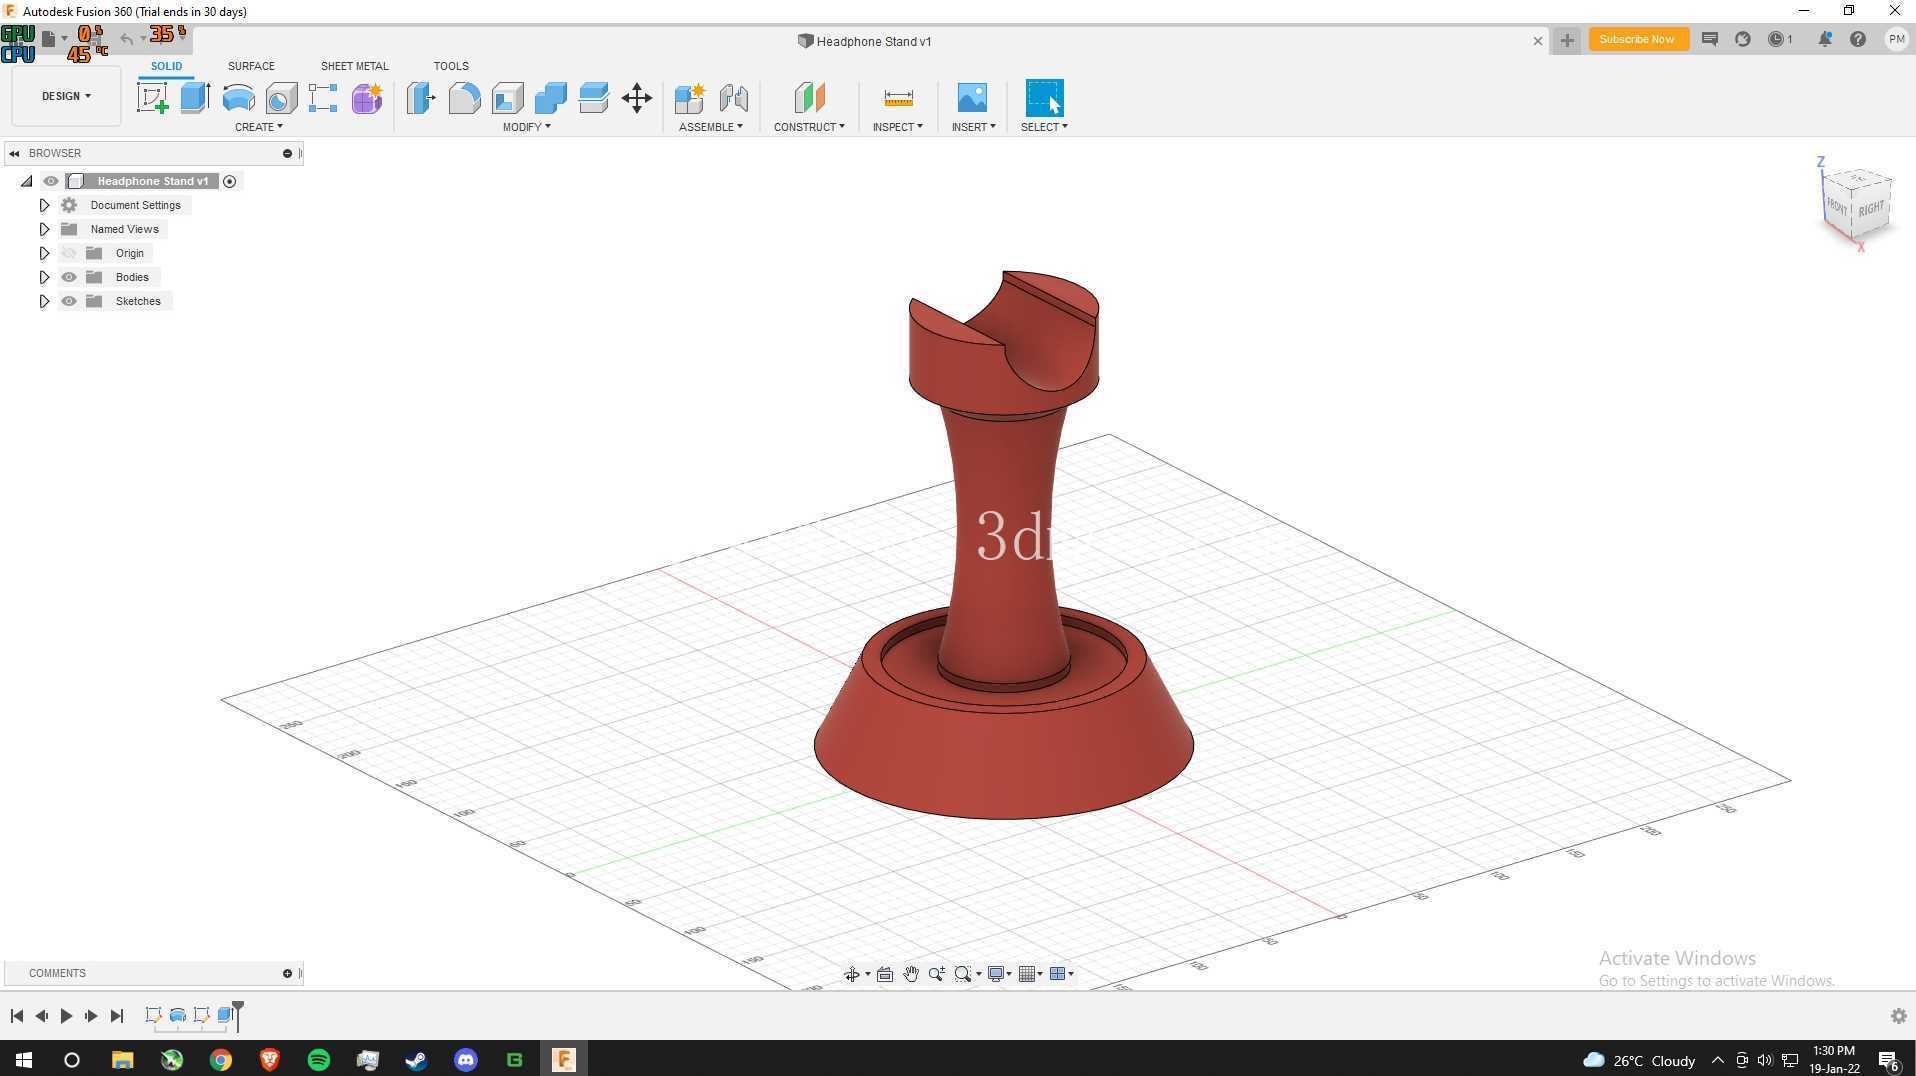The image size is (1916, 1076).
Task: Expand the Bodies node
Action: pos(44,277)
